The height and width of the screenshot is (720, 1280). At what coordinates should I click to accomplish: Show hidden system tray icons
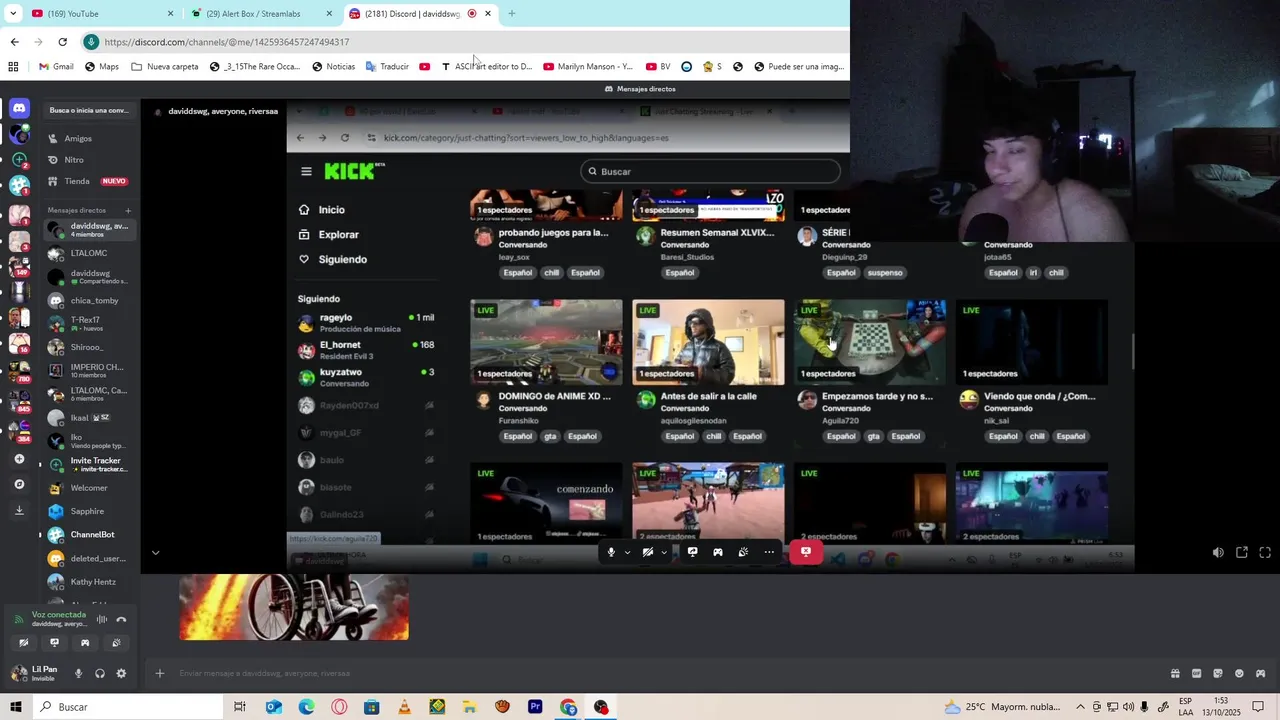click(1080, 707)
